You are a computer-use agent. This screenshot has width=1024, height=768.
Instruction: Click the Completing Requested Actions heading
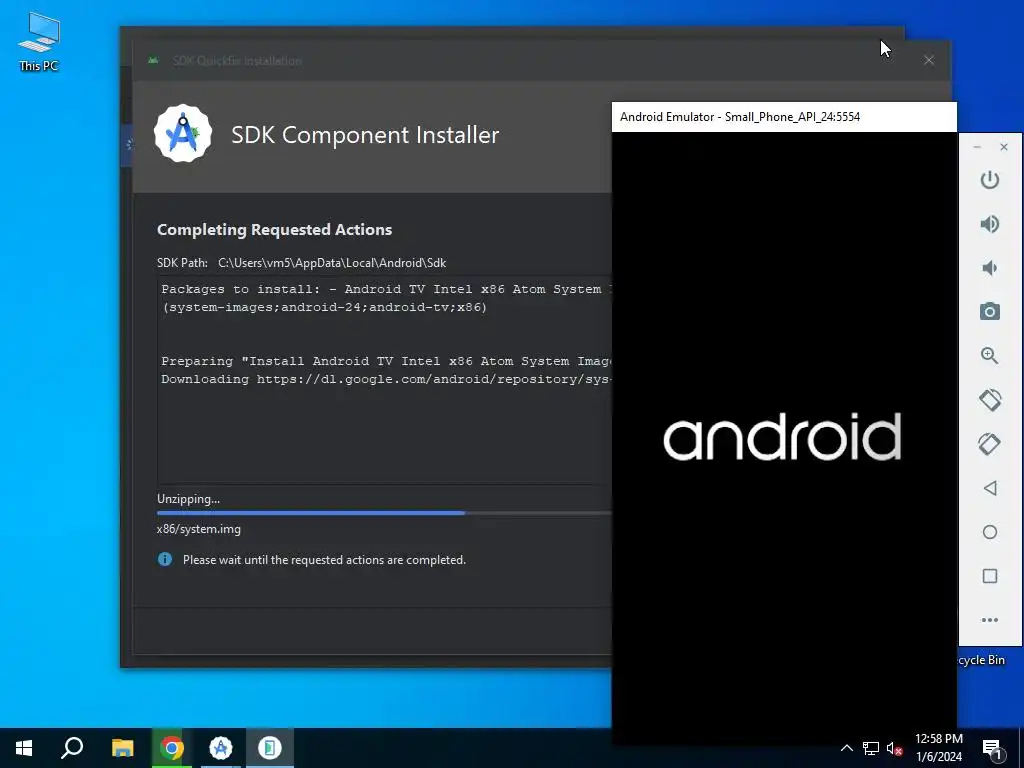(274, 229)
